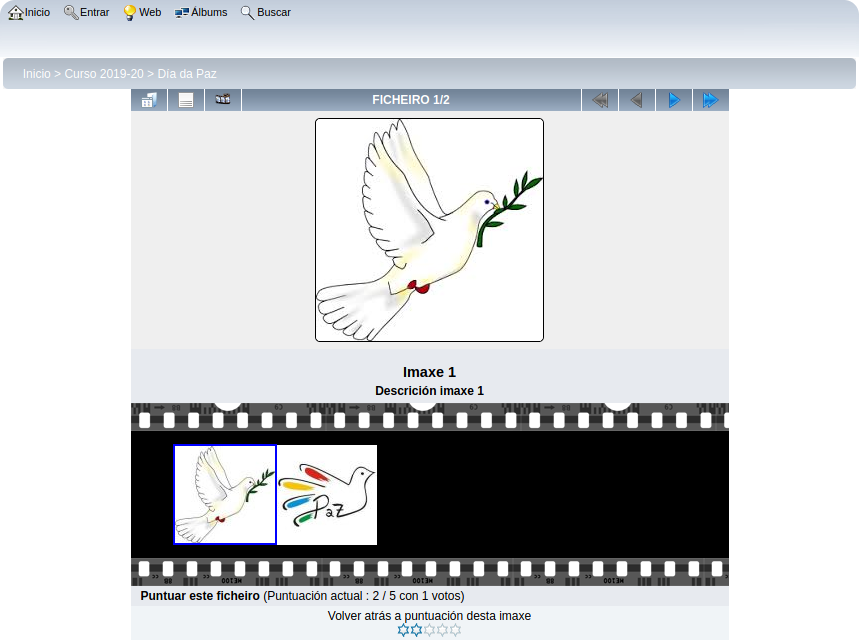
Task: Select the colorful Paz thumbnail in the filmstrip
Action: click(327, 495)
